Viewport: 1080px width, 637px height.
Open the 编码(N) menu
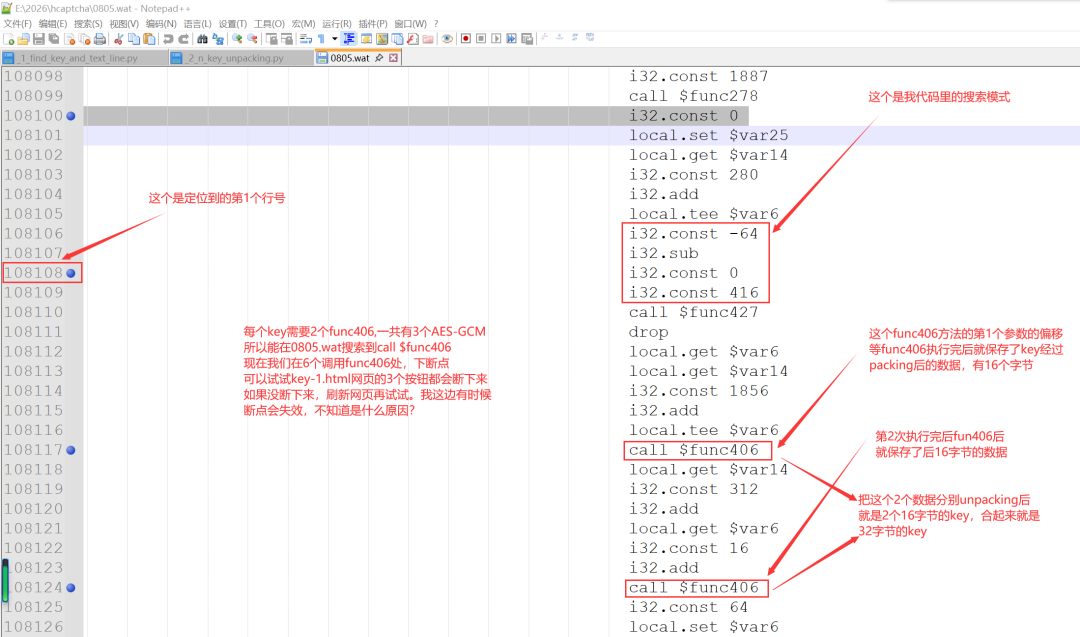(160, 23)
